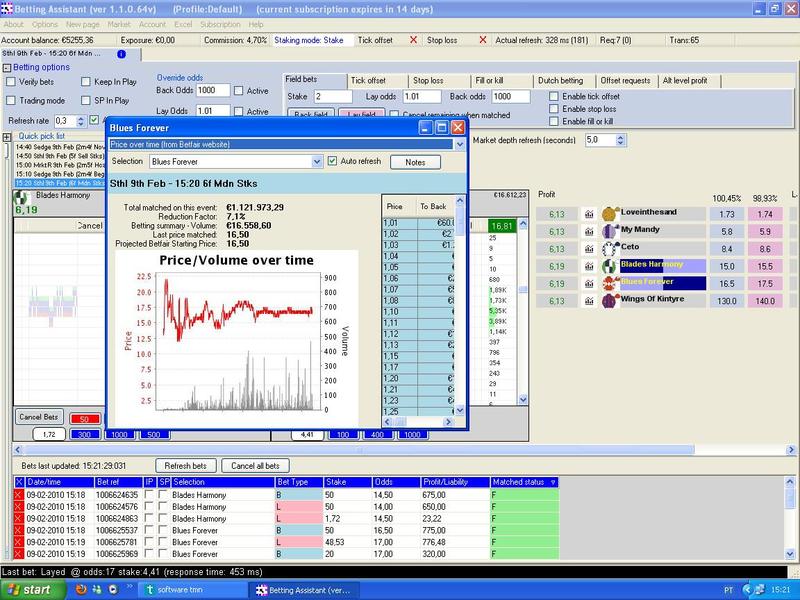Adjust Market depth refresh spinner
The image size is (800, 600).
pyautogui.click(x=620, y=140)
